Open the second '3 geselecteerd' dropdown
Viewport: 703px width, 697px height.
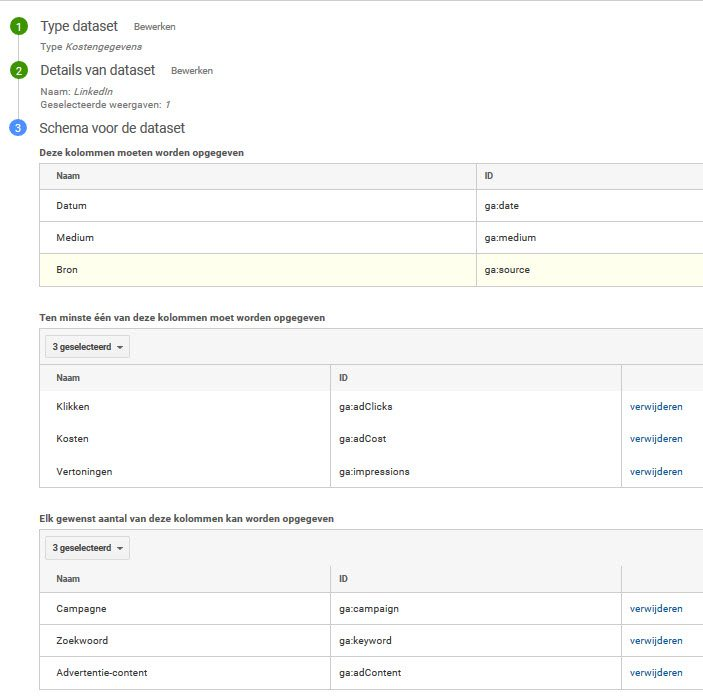click(x=87, y=548)
